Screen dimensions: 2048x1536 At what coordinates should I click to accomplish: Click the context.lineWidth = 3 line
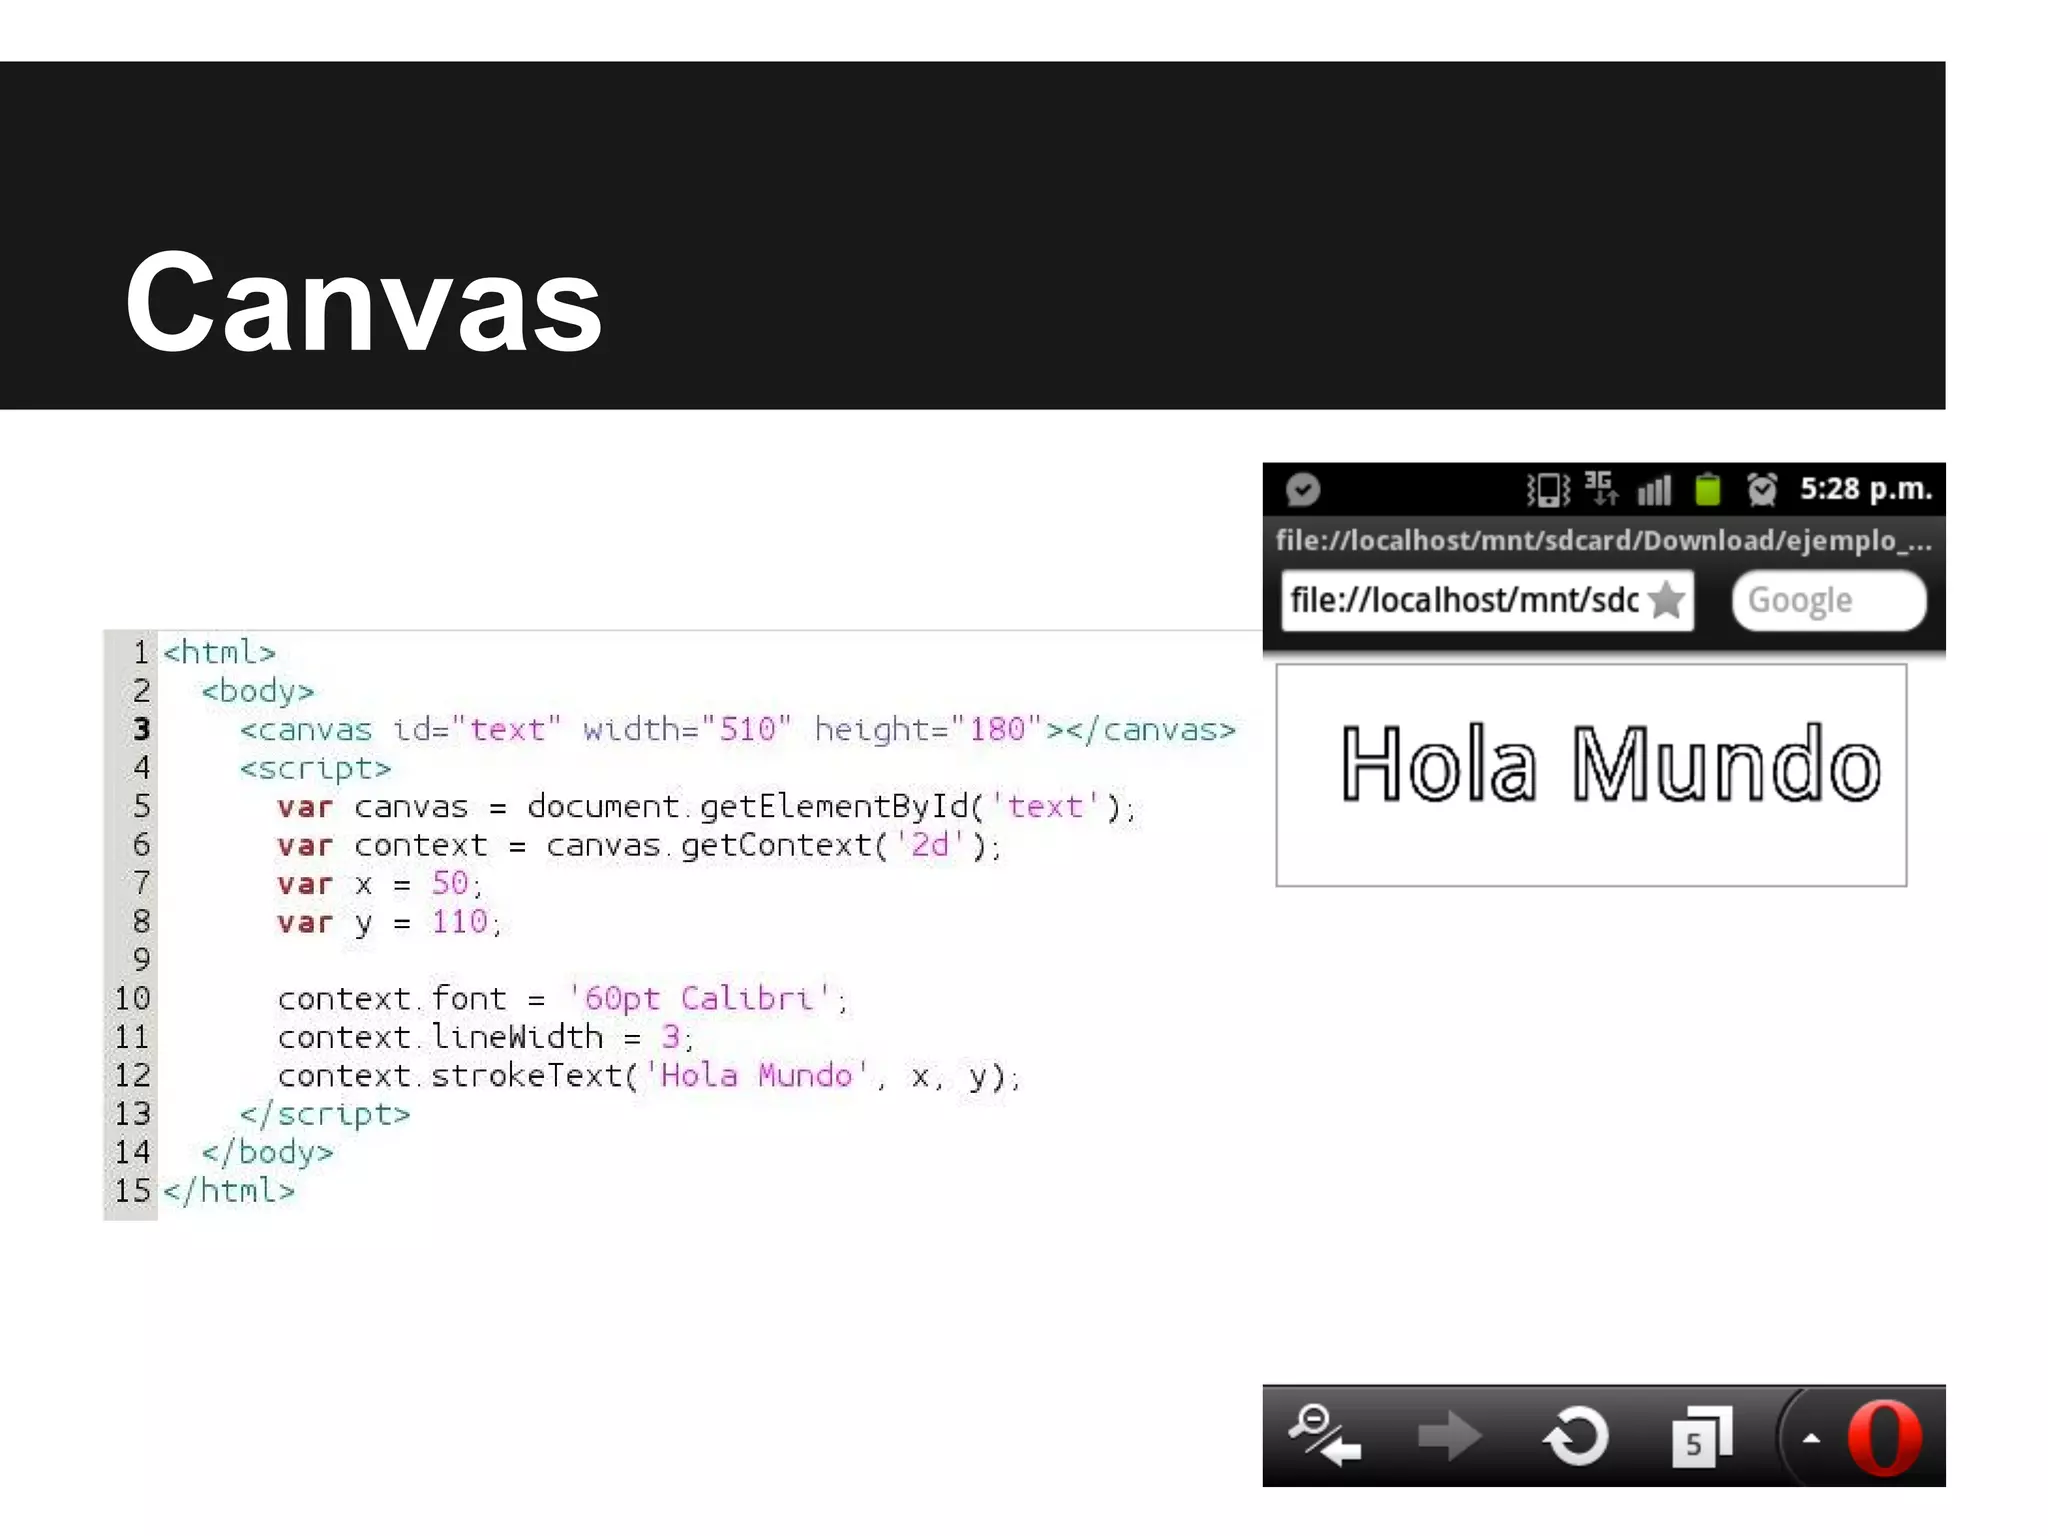486,1038
